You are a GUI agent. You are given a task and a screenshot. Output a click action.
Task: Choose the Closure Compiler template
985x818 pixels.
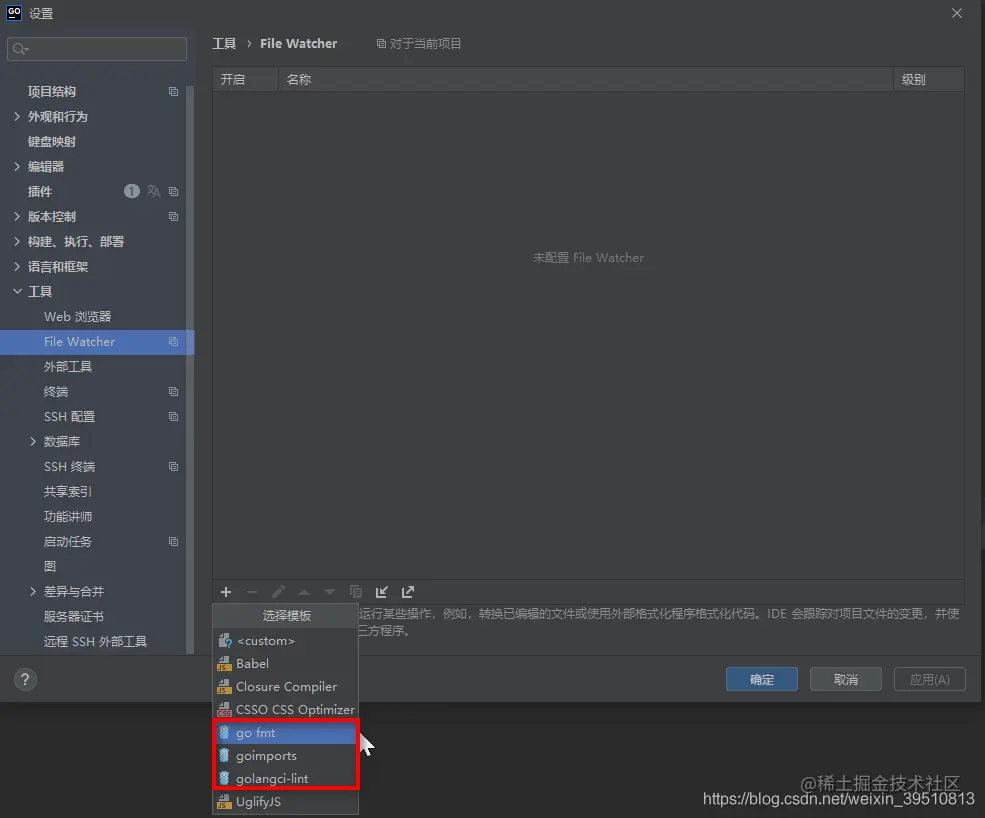coord(285,687)
